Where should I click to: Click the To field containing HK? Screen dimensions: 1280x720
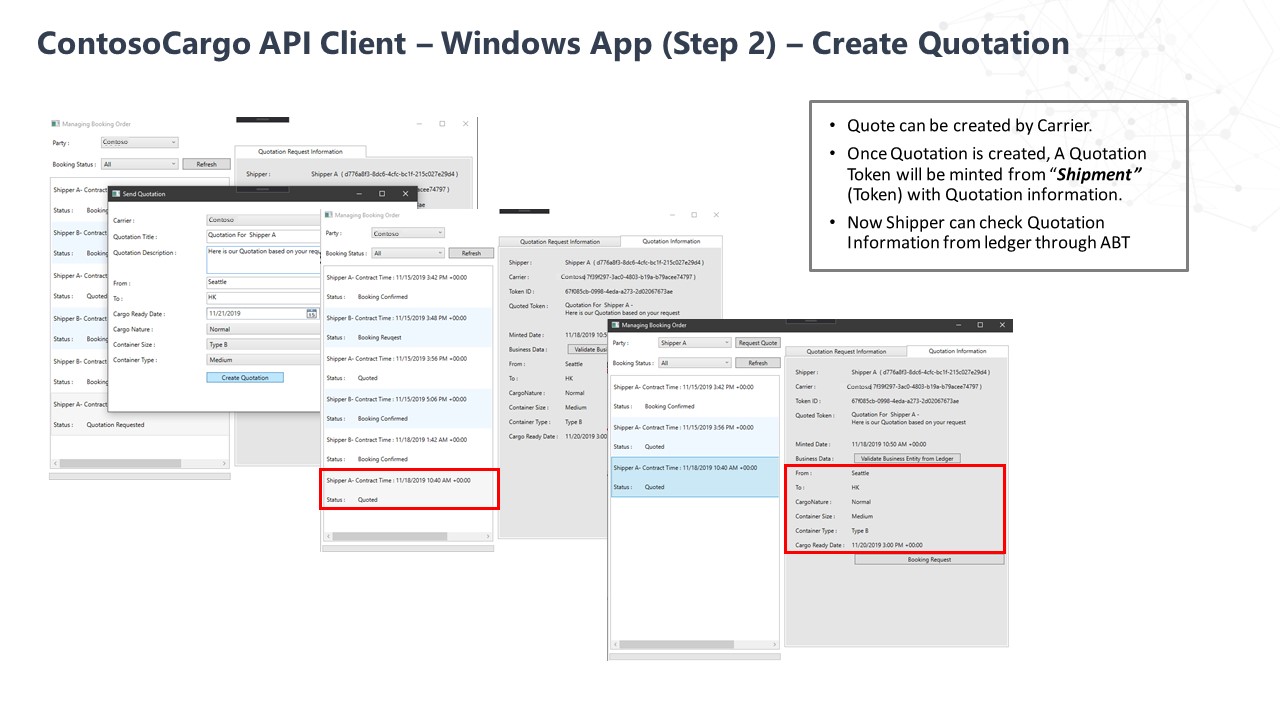[x=263, y=298]
